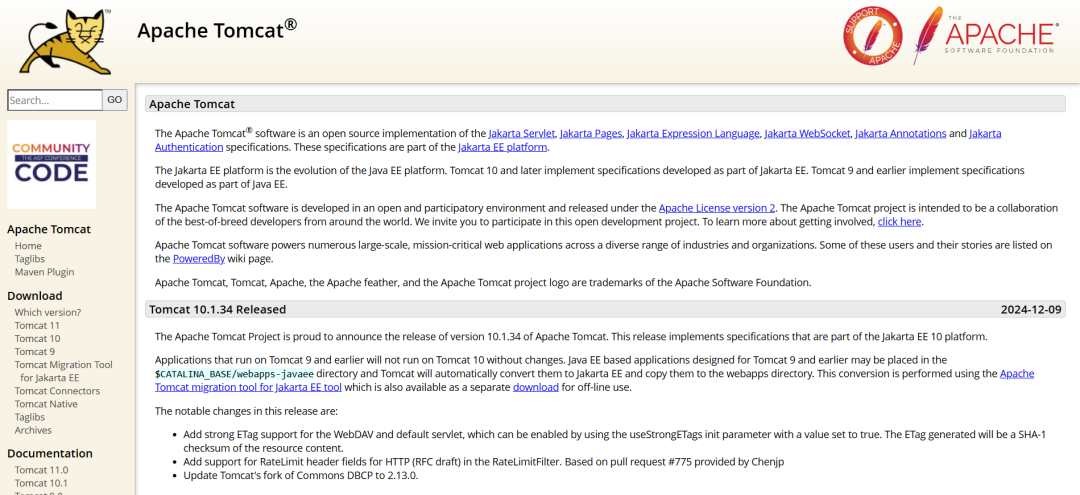Click the $CATALINA_BASE/webapps-javaee code text

click(234, 373)
